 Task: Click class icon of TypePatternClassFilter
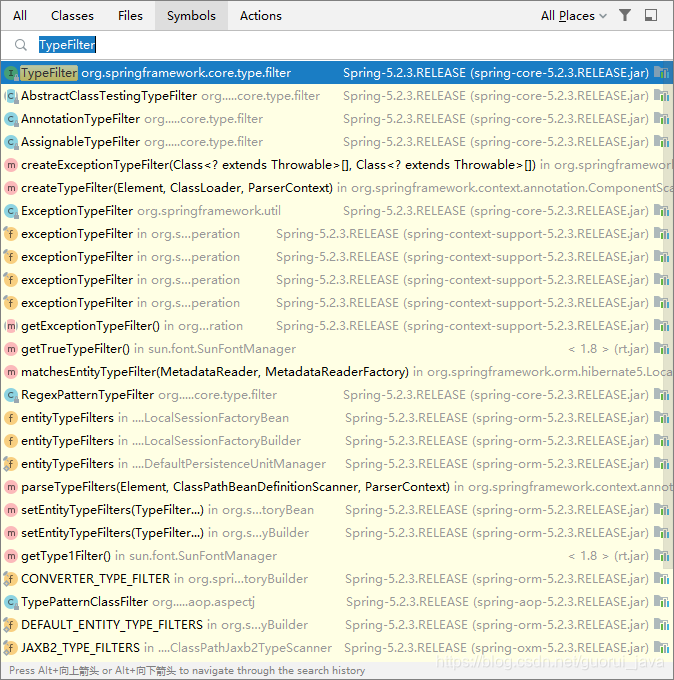click(x=11, y=602)
